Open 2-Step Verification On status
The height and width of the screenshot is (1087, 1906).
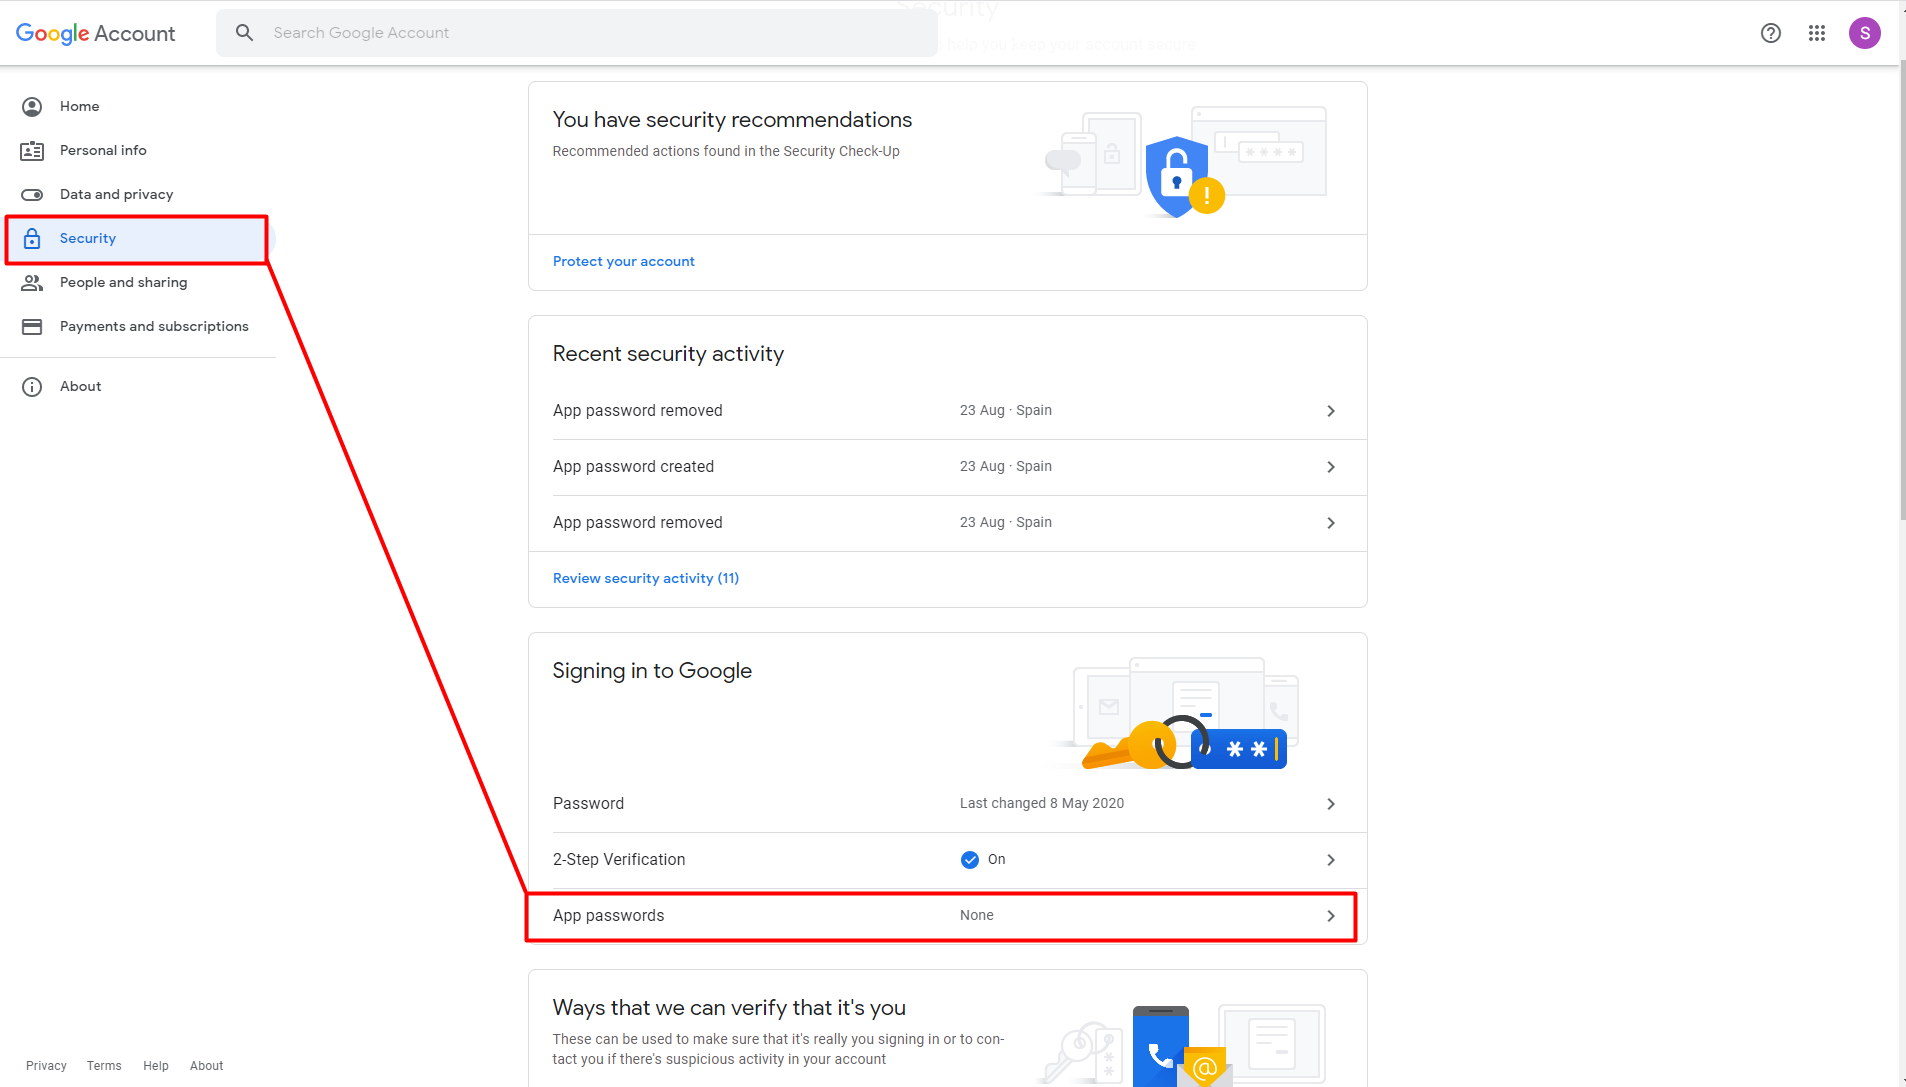(x=984, y=860)
